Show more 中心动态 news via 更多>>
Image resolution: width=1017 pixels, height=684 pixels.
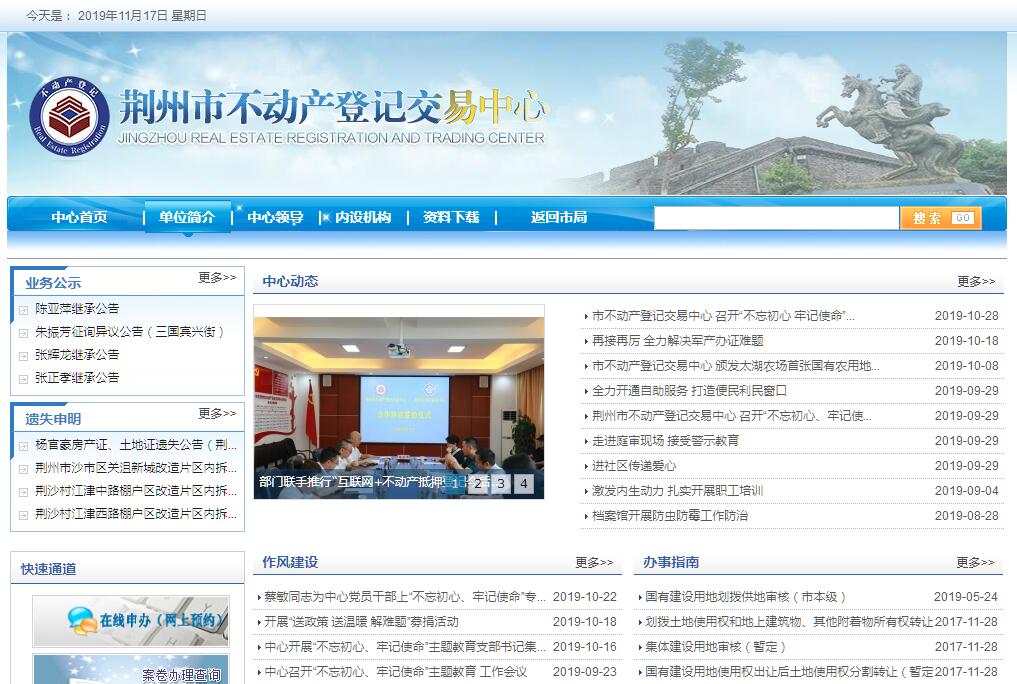(976, 282)
